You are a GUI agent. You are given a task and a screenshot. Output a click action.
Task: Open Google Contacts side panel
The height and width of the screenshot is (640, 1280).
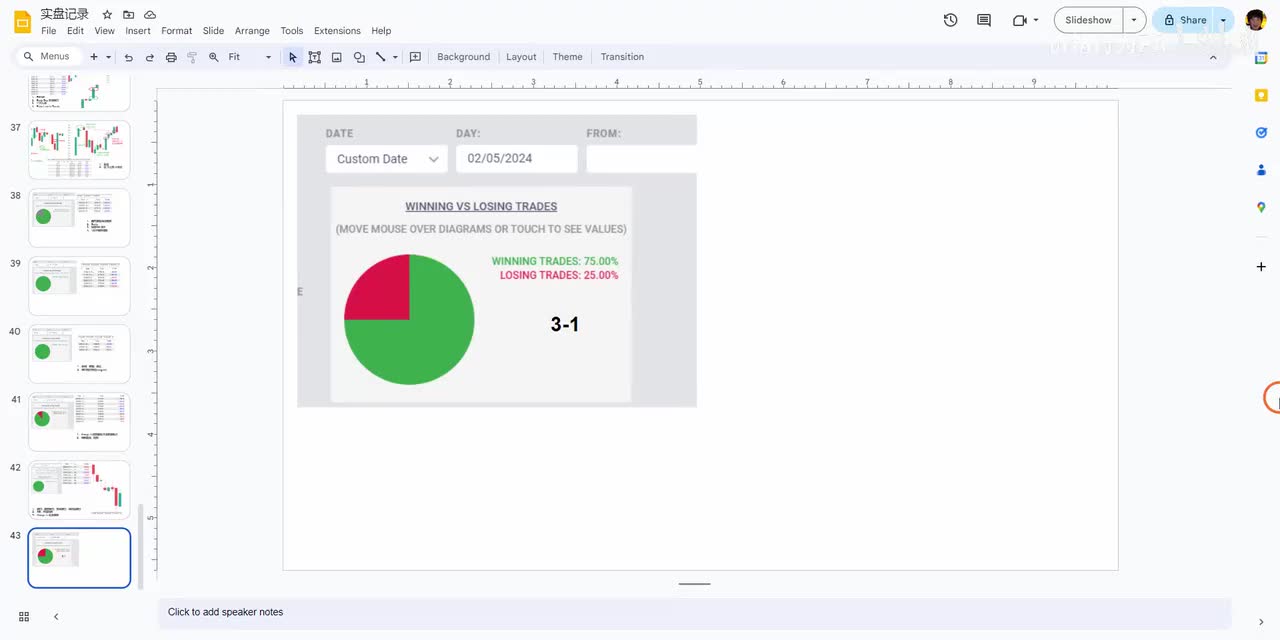(1261, 170)
